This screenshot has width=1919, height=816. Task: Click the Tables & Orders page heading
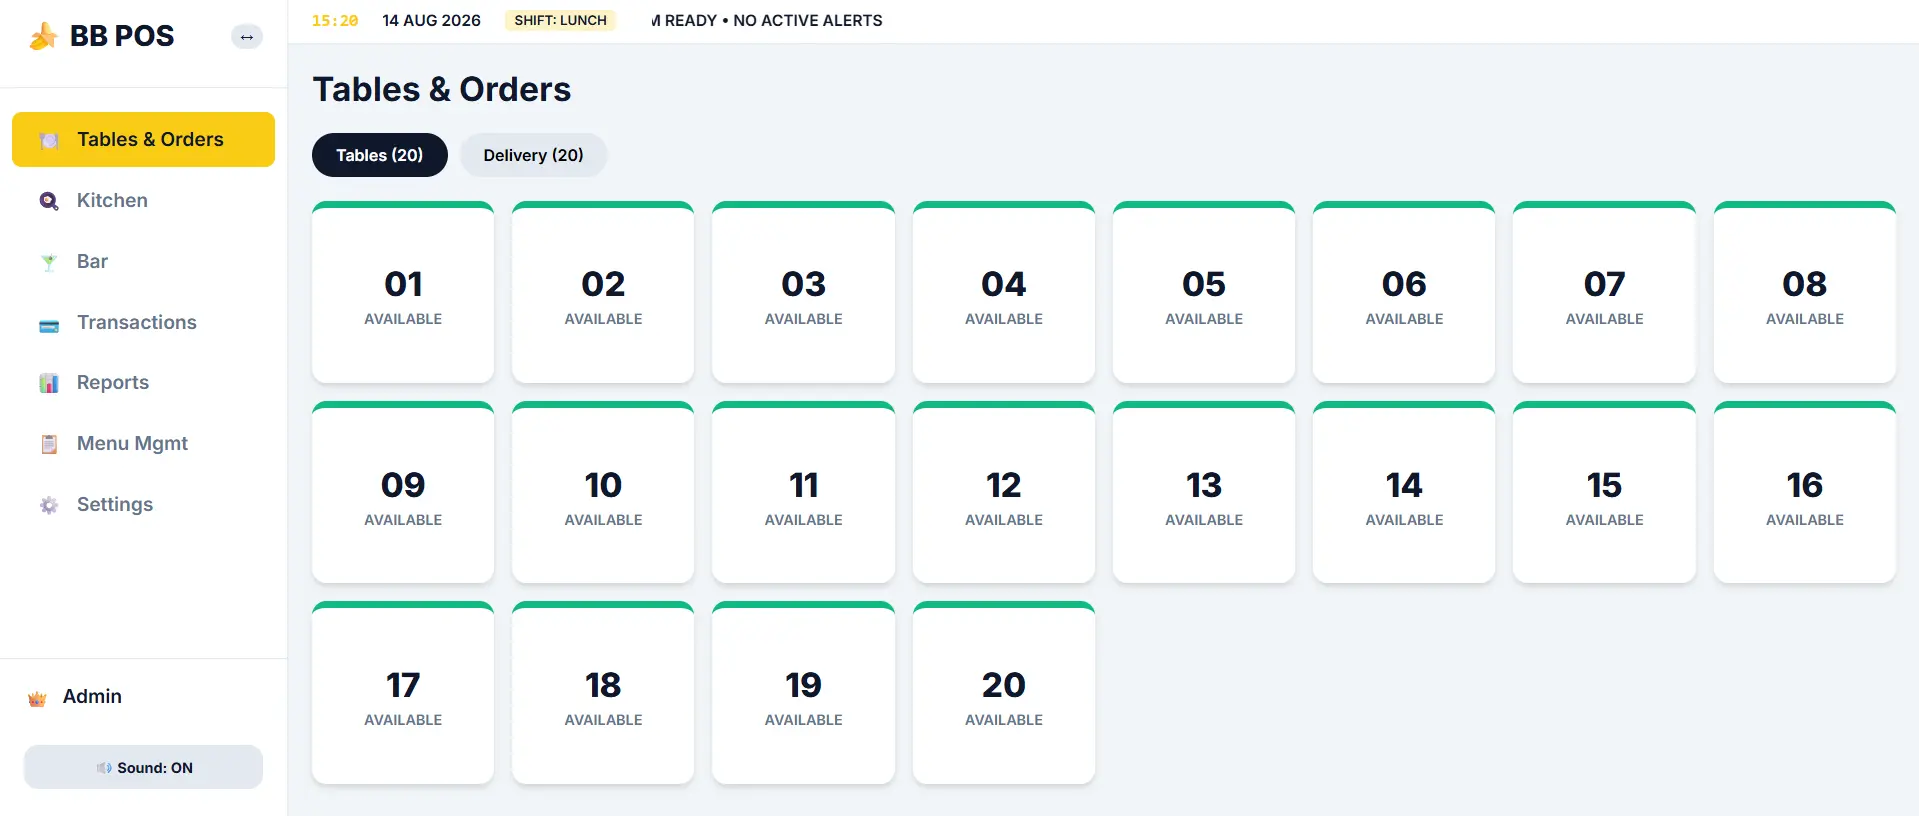pyautogui.click(x=442, y=89)
